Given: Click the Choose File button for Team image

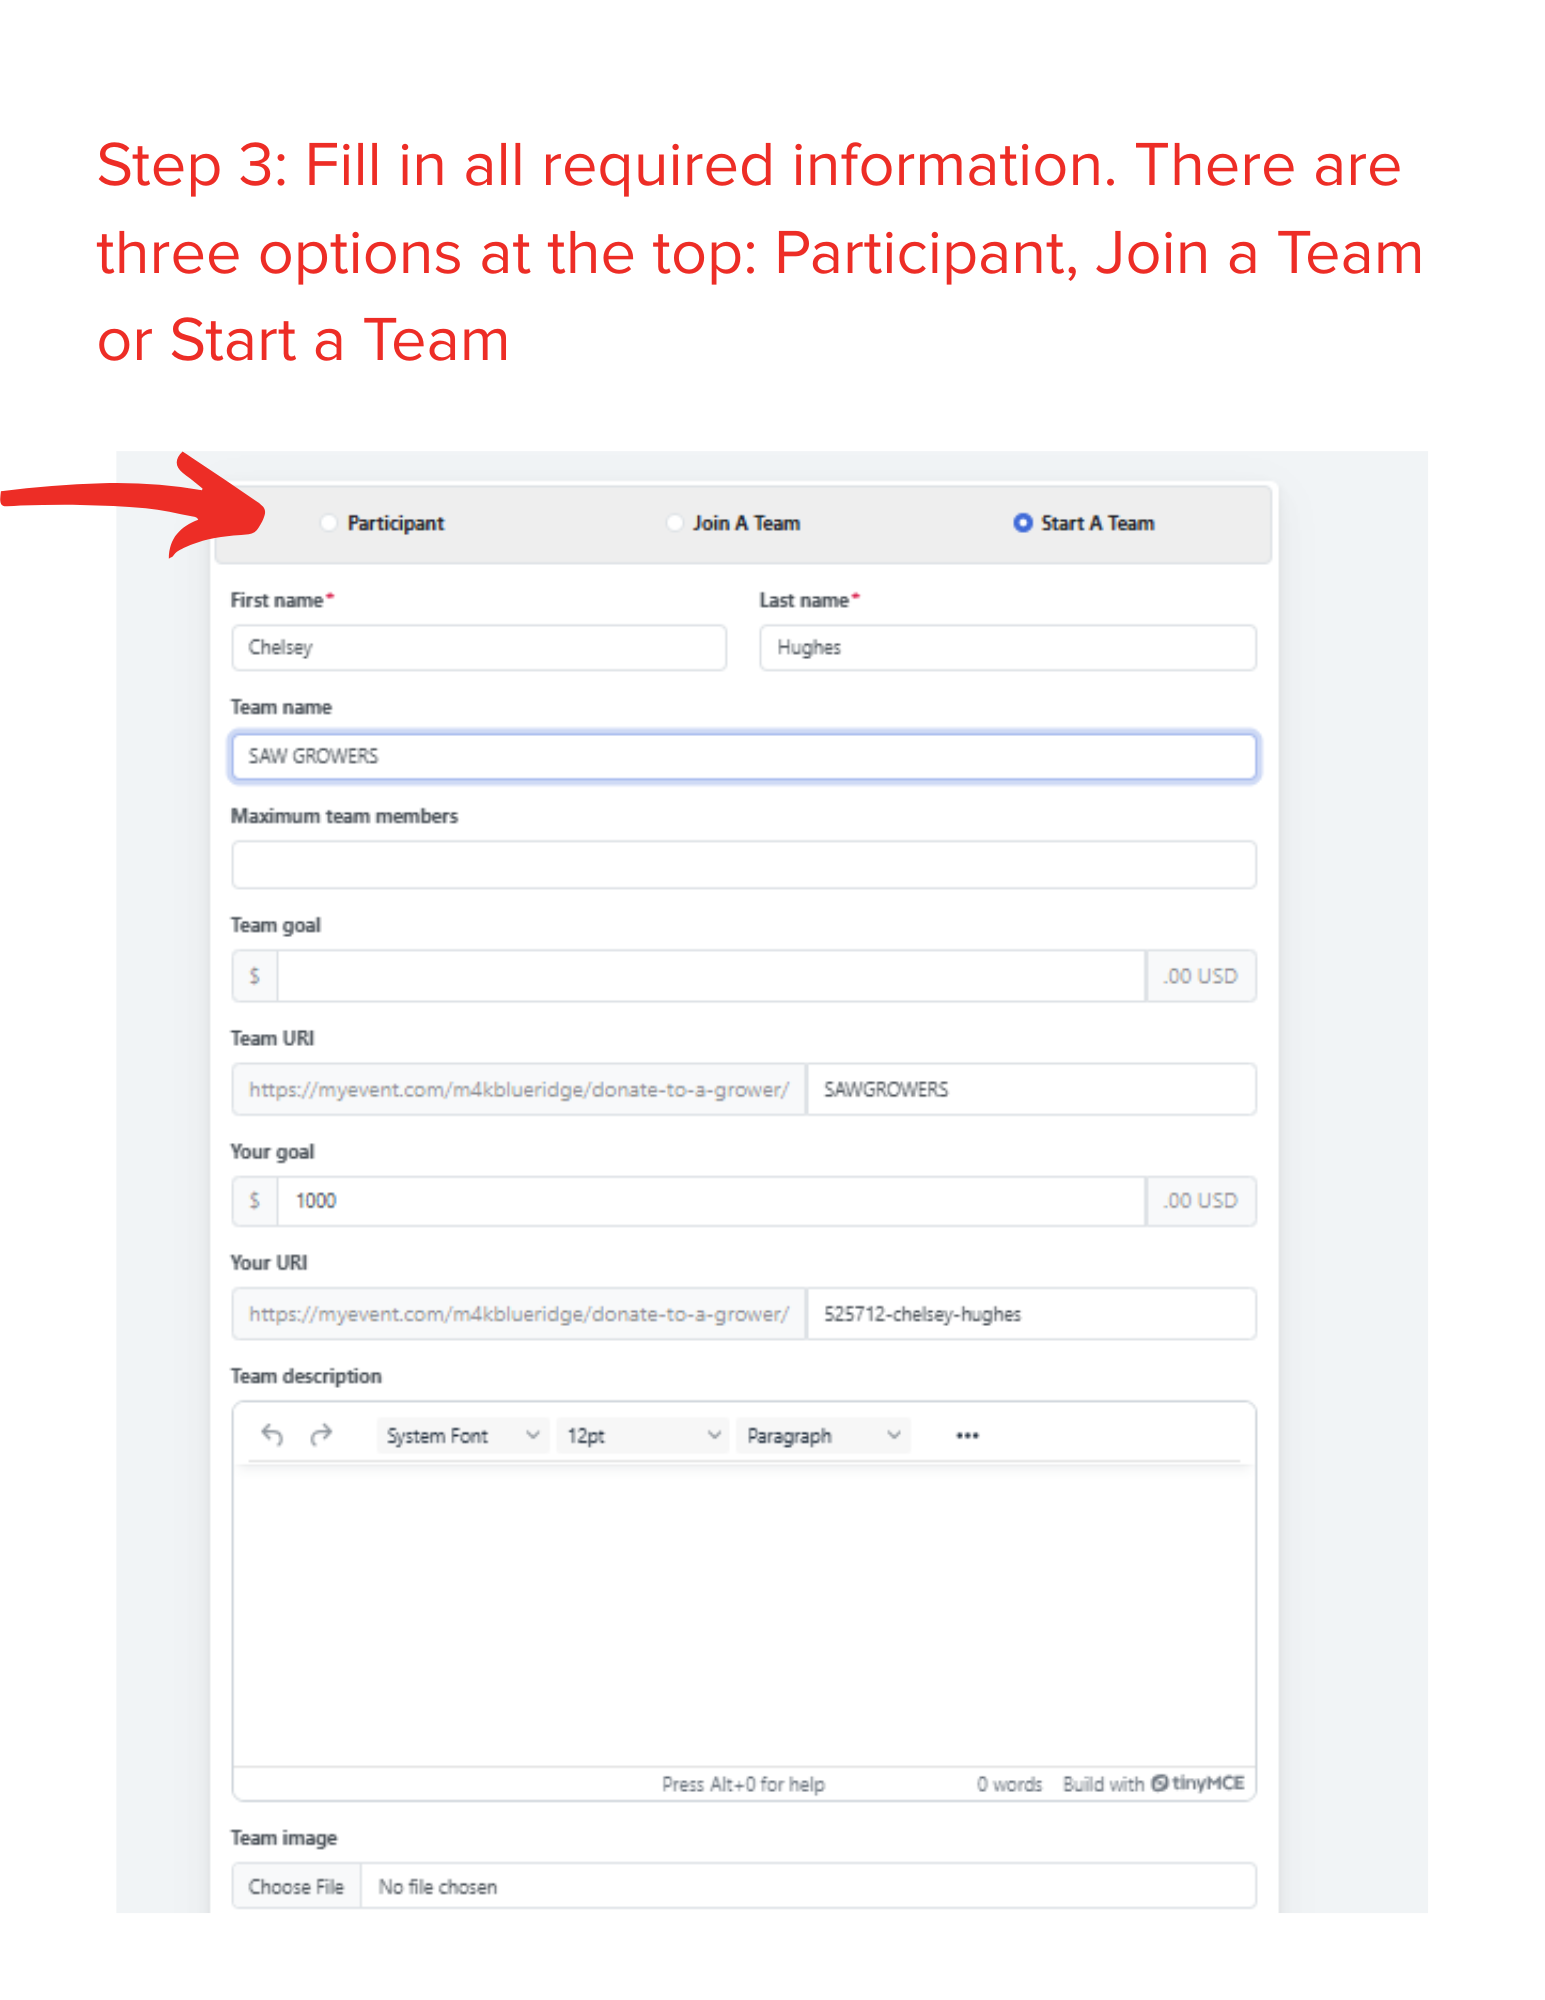Looking at the screenshot, I should pyautogui.click(x=296, y=1886).
